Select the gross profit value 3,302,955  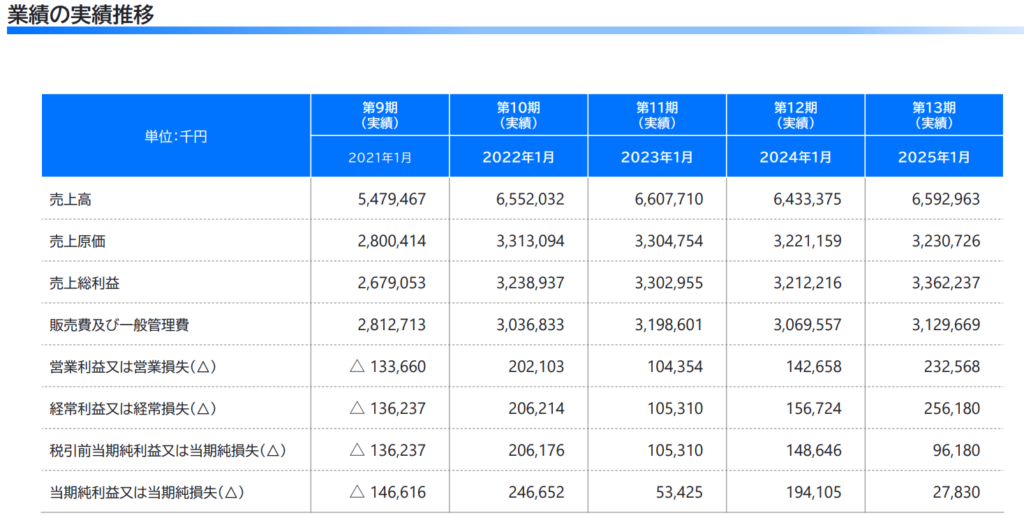coord(668,283)
